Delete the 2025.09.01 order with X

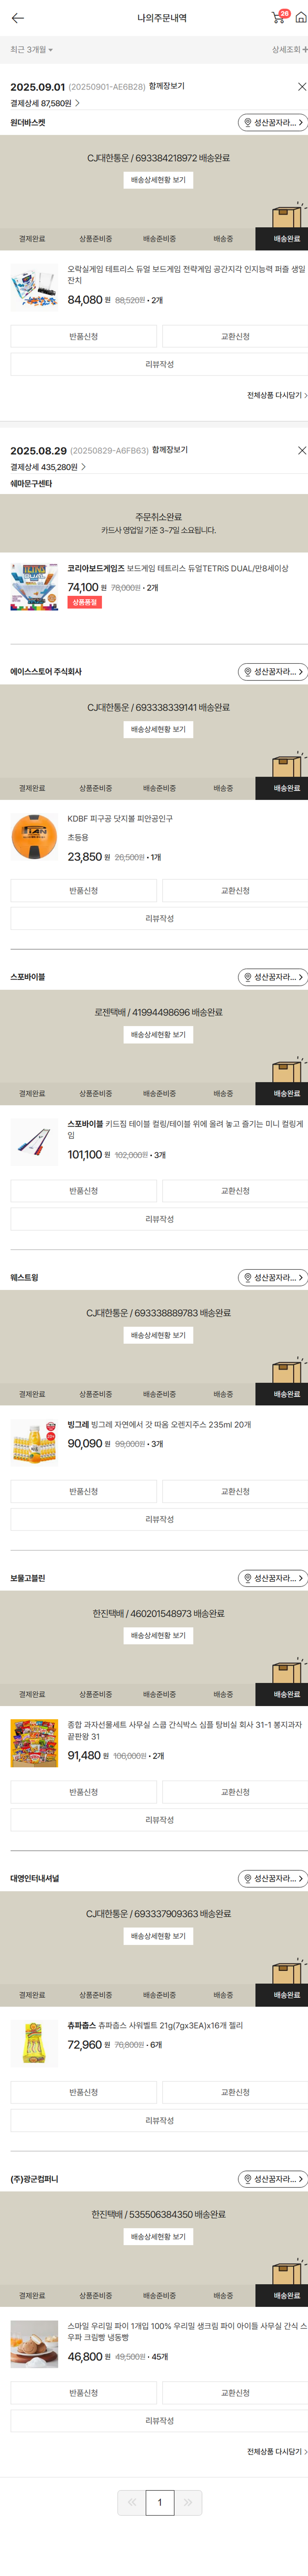[301, 87]
